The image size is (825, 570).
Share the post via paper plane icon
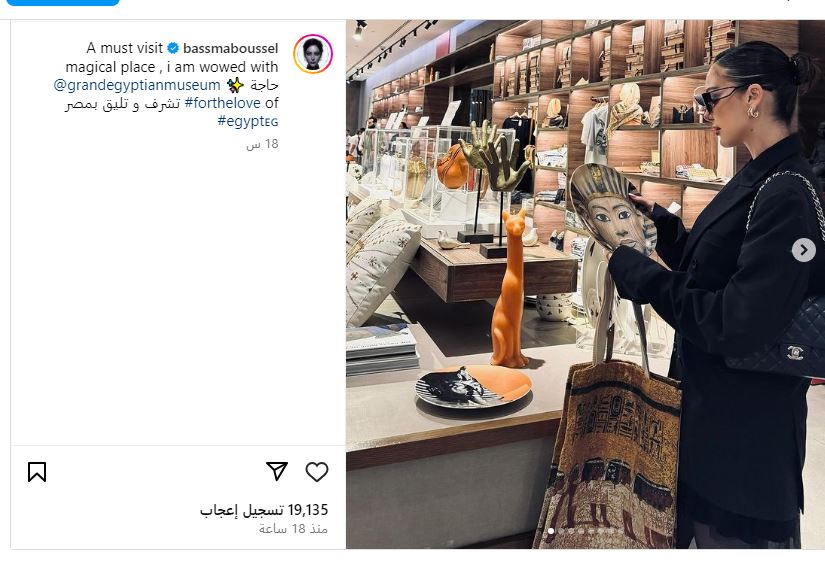[277, 471]
